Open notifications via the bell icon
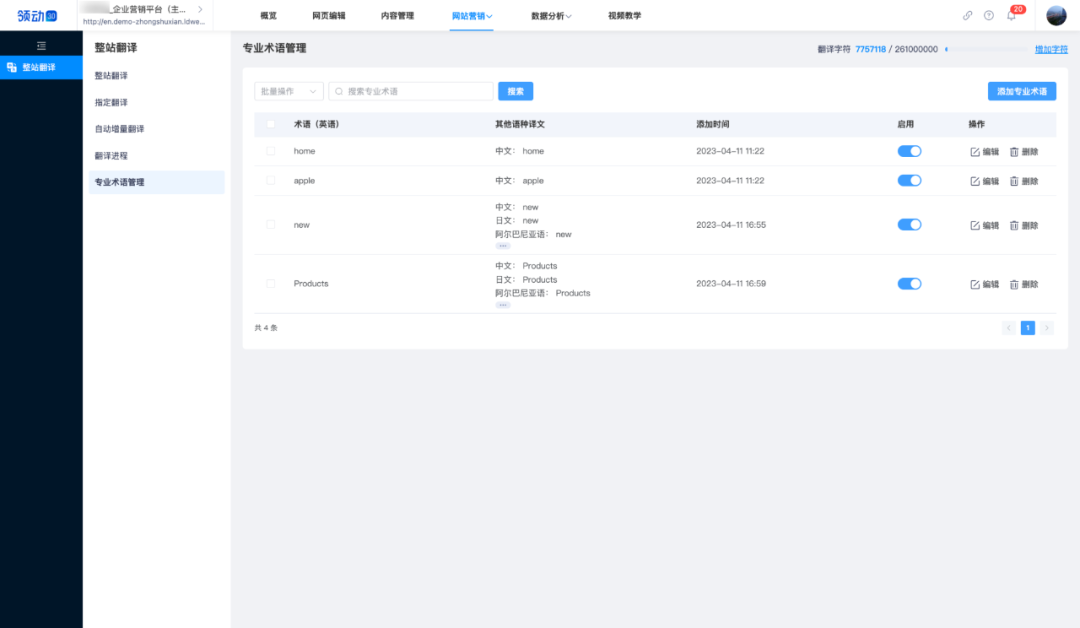This screenshot has height=628, width=1080. (x=1013, y=15)
